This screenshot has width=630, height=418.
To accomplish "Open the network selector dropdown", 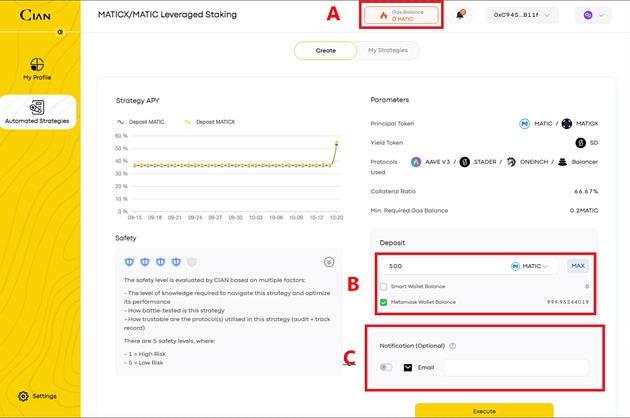I will (x=592, y=15).
